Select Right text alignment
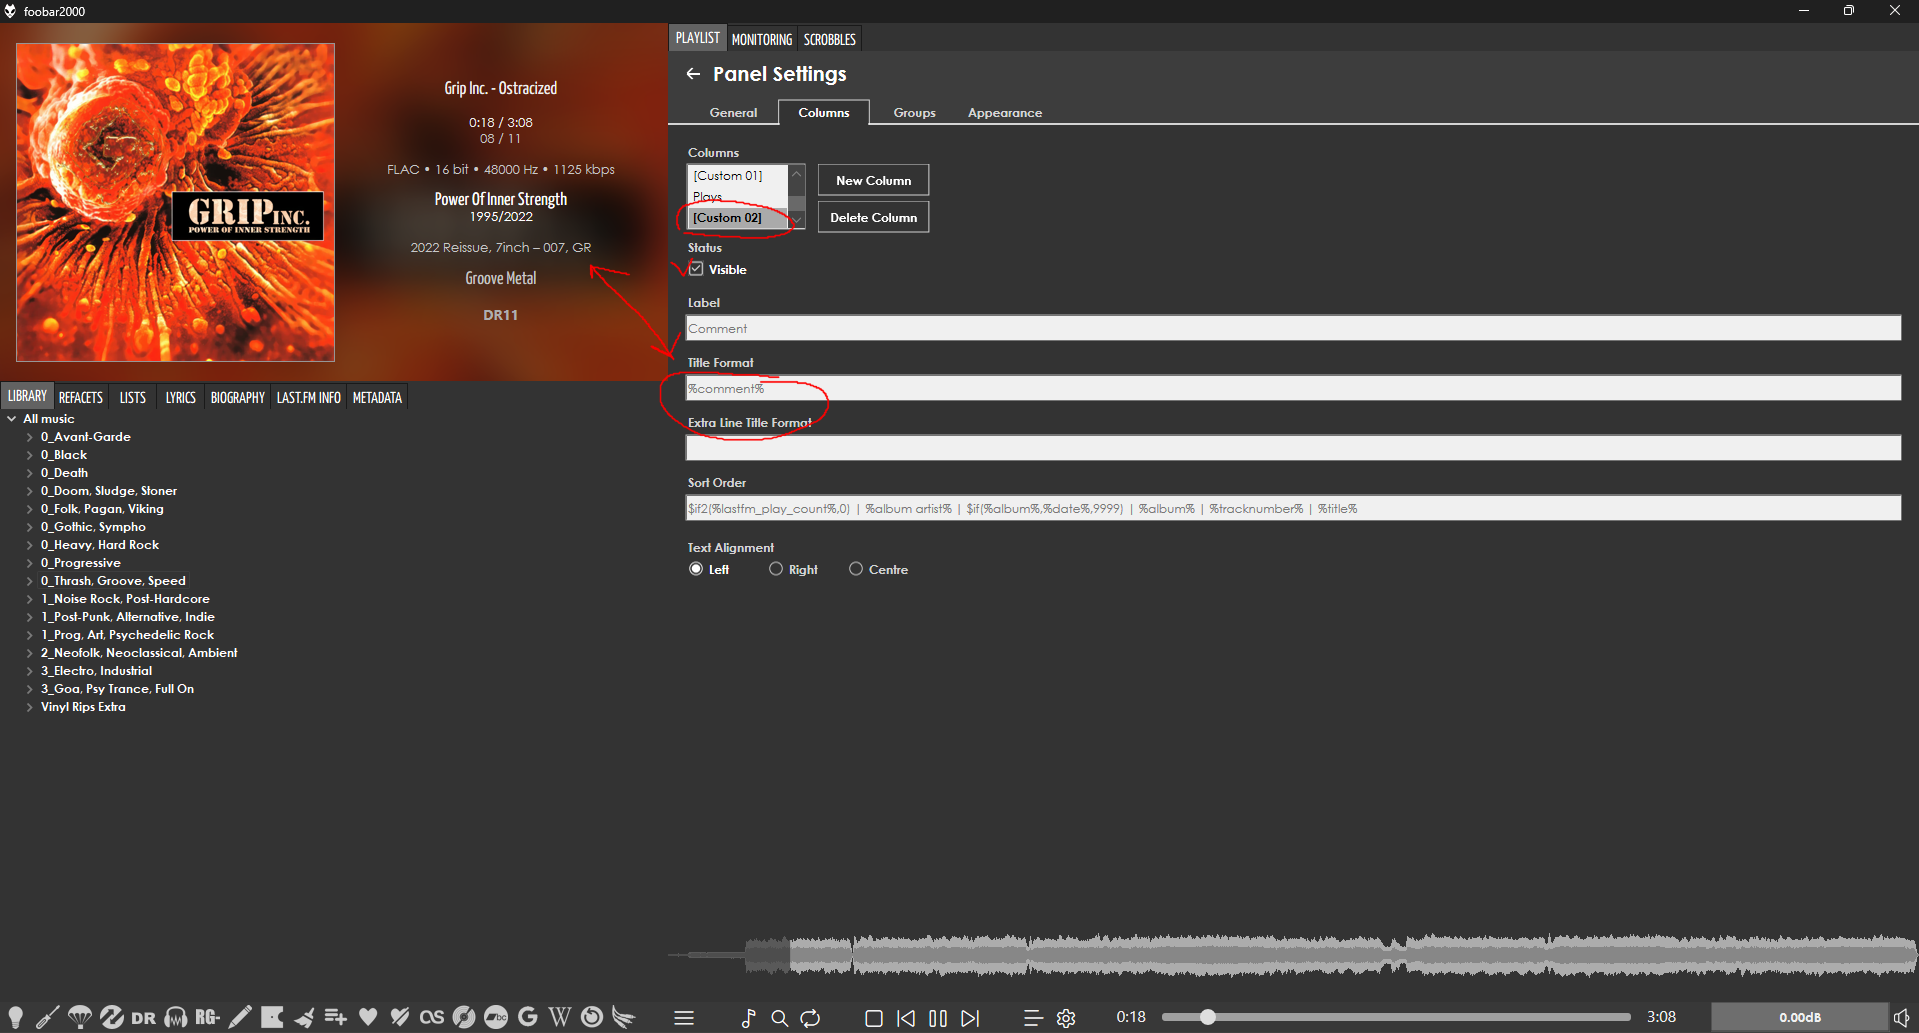Screen dimensions: 1919x1033 (776, 569)
